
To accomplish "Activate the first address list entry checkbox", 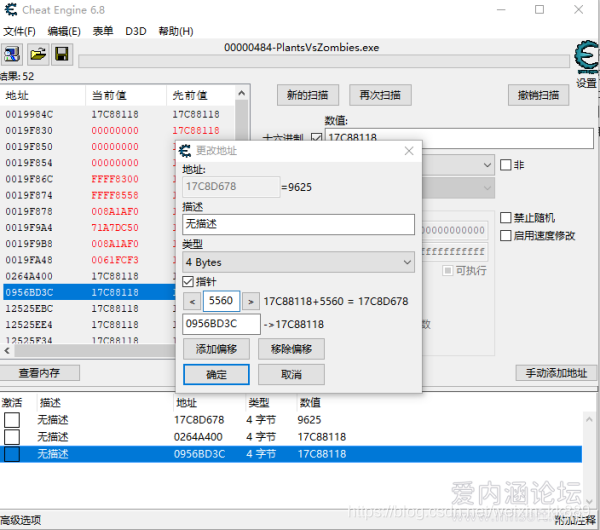I will point(12,420).
